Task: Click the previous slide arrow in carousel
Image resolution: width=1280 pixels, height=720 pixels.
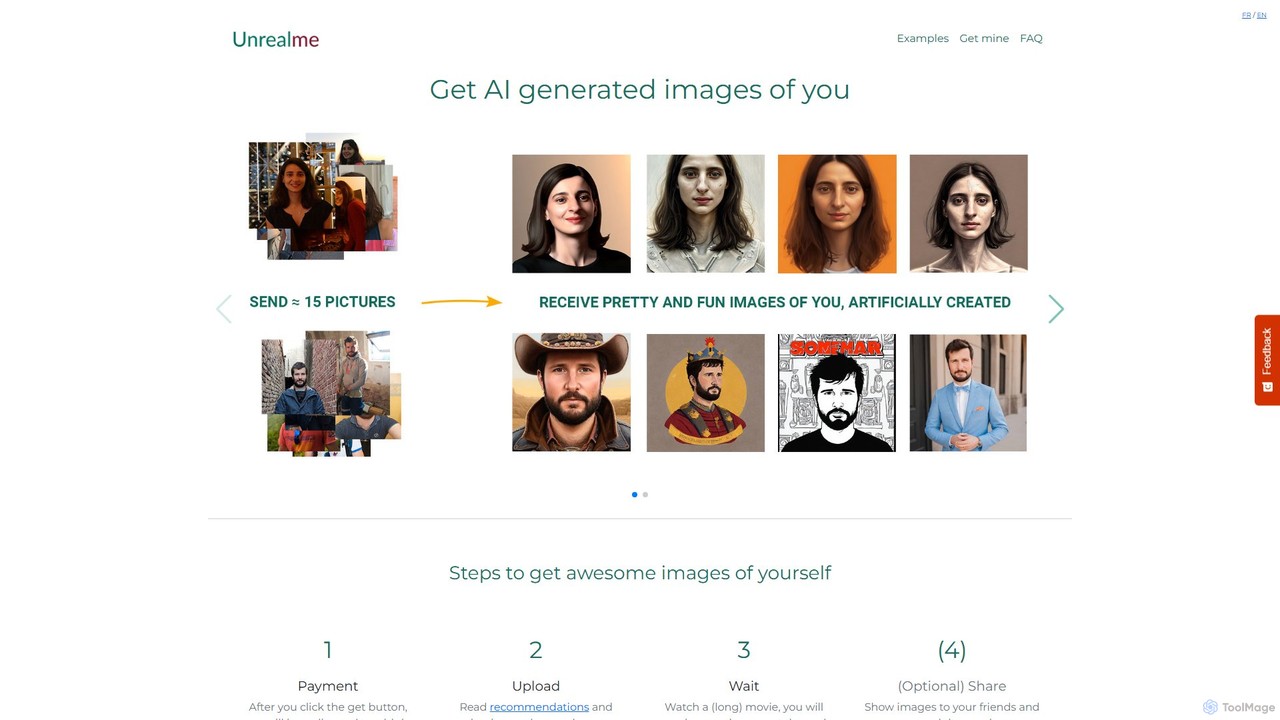Action: (224, 309)
